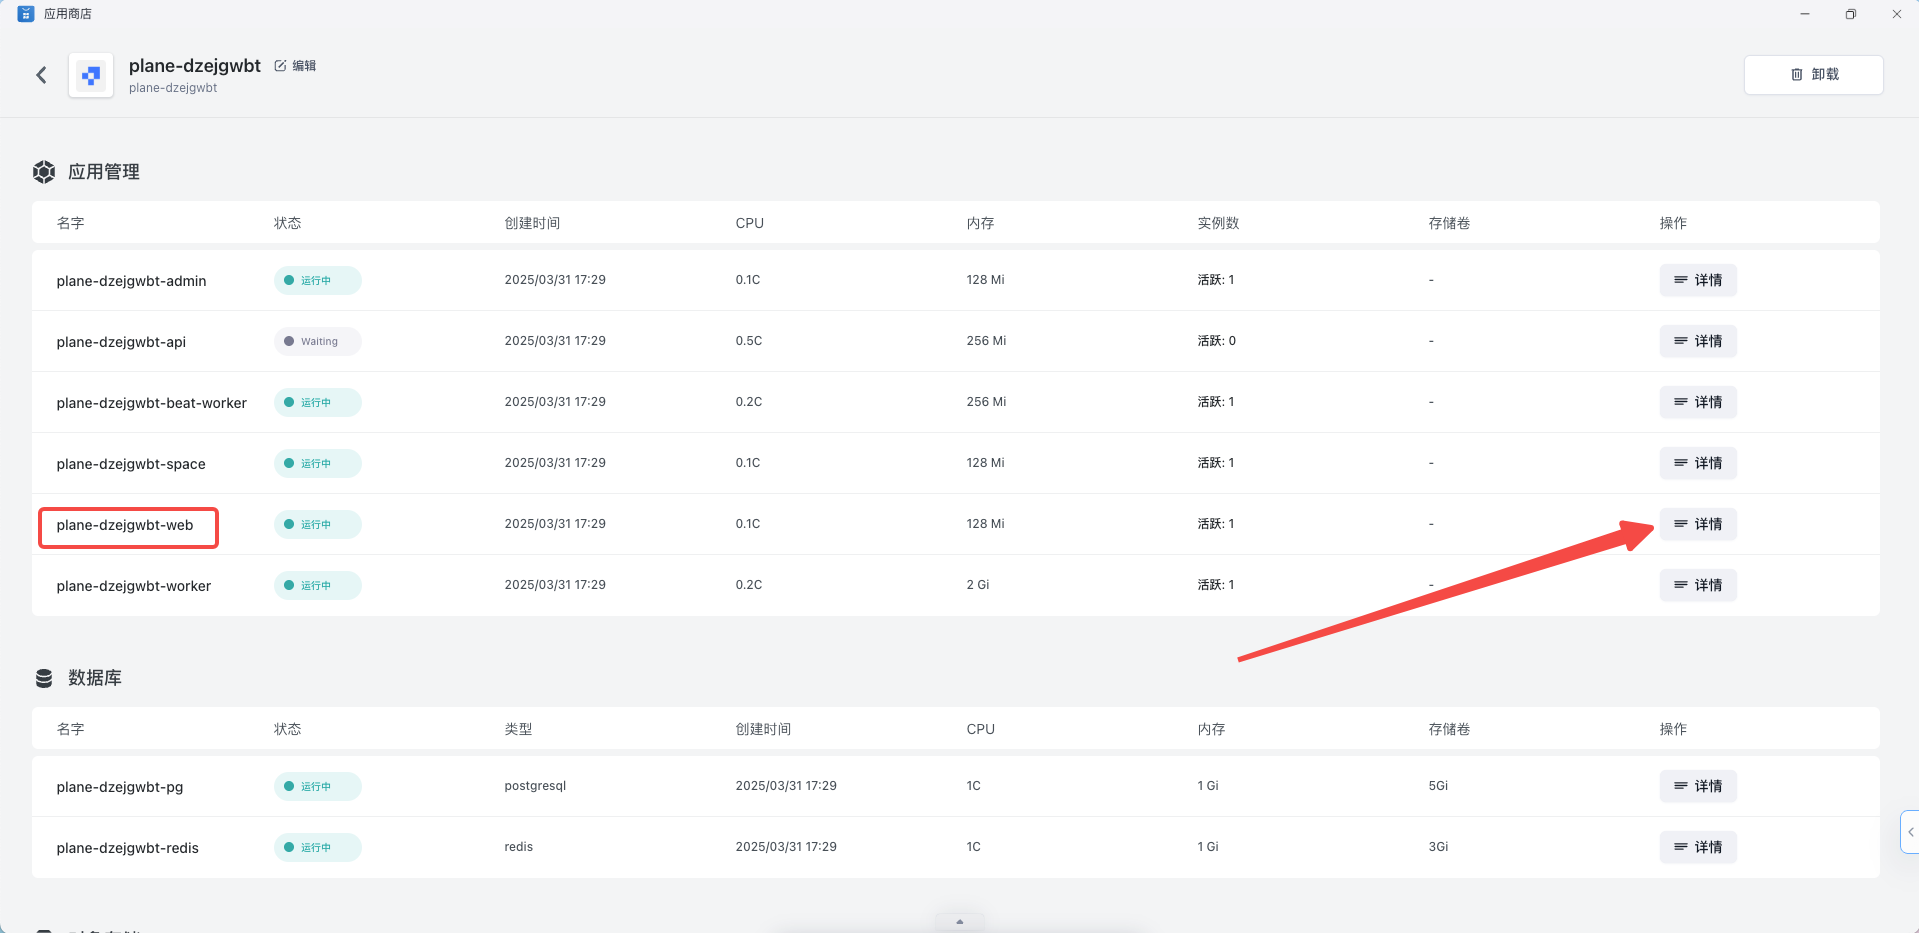The image size is (1919, 933).
Task: Click the 创建时间 header in 应用管理 table
Action: point(532,223)
